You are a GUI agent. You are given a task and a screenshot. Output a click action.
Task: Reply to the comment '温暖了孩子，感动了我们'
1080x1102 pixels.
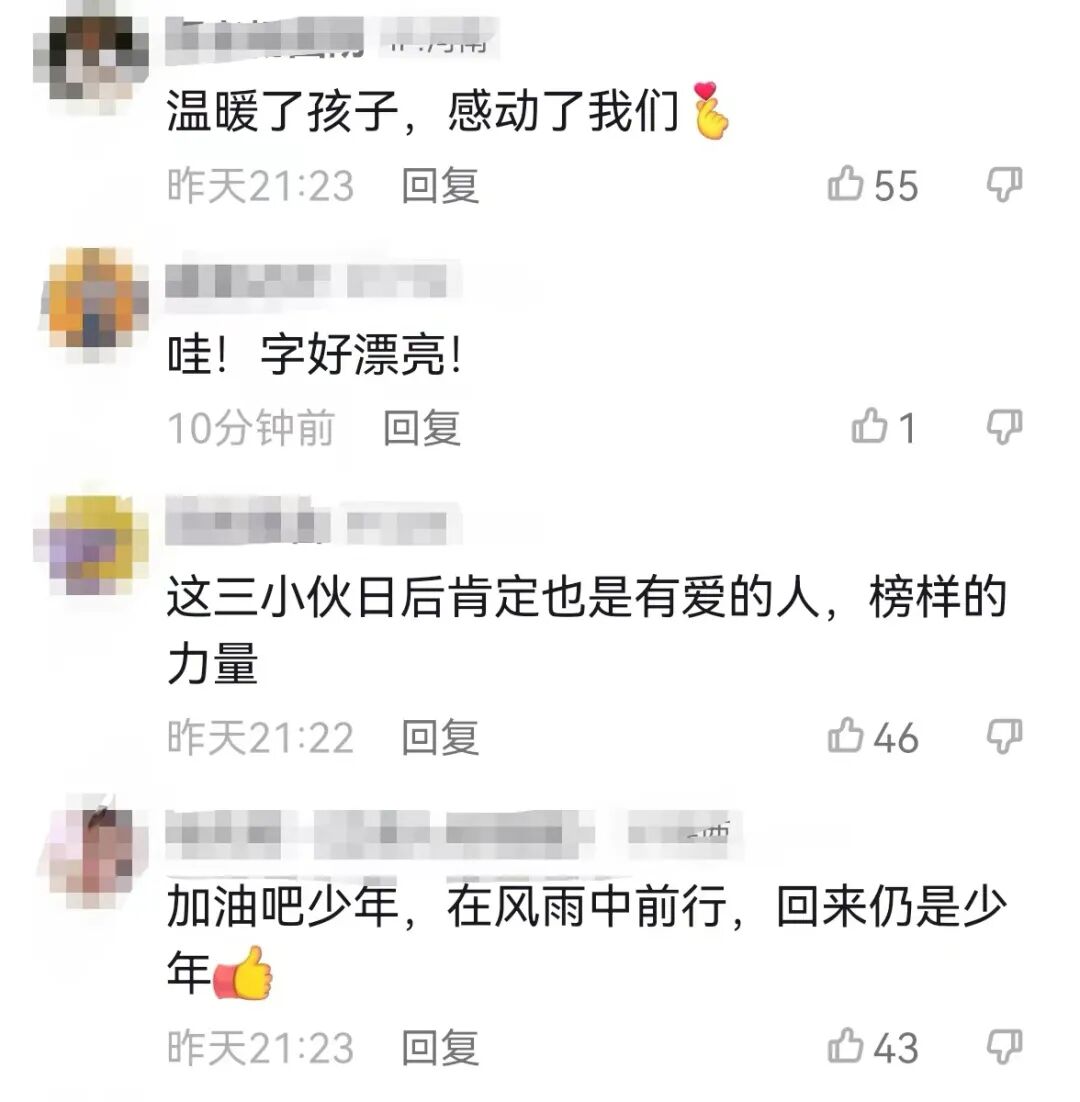[440, 186]
